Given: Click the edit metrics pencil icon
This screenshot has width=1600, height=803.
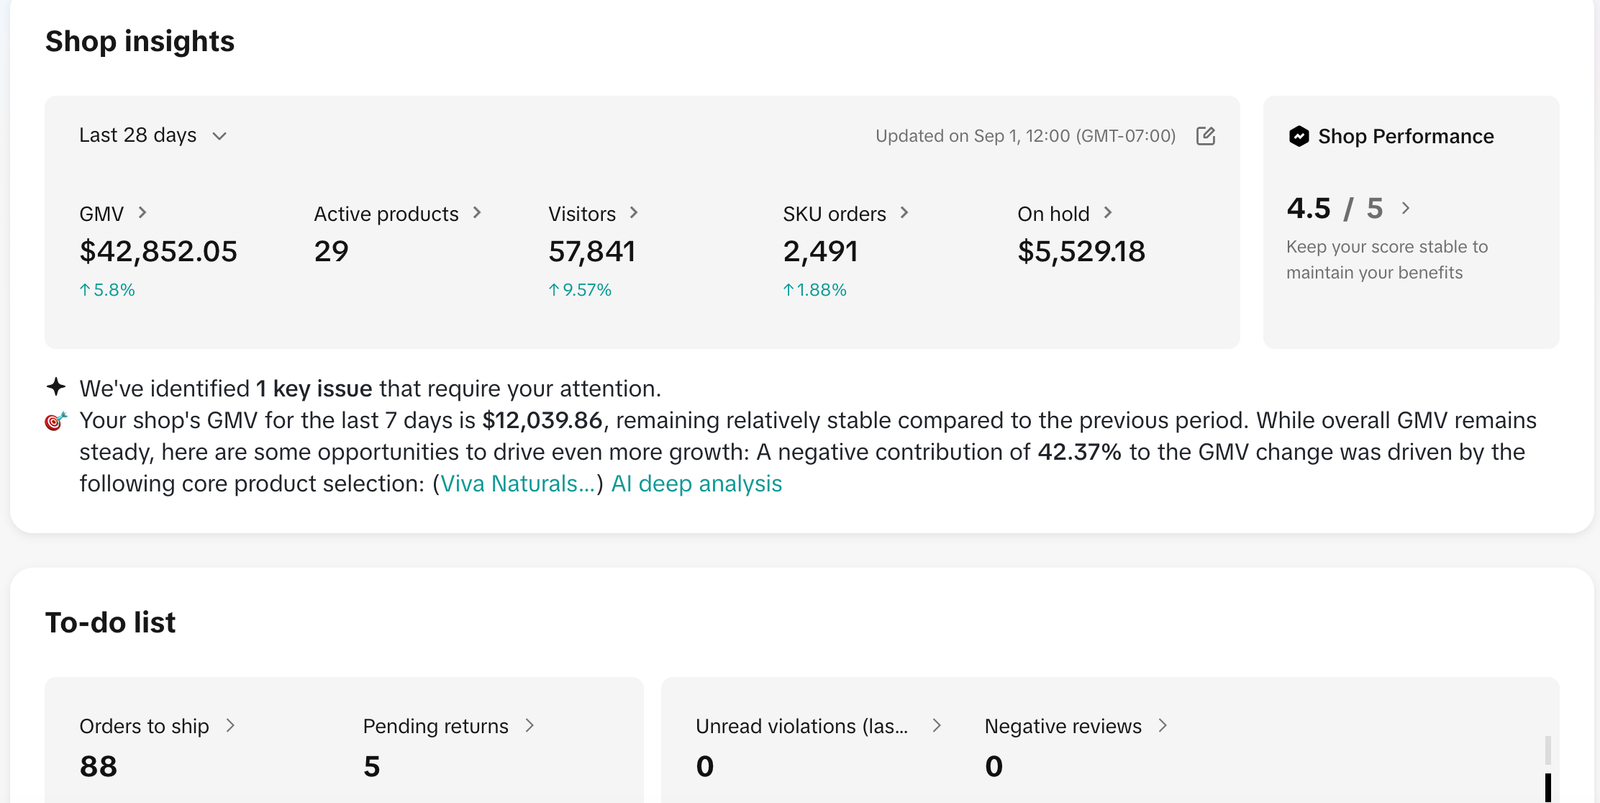Looking at the screenshot, I should pos(1206,136).
